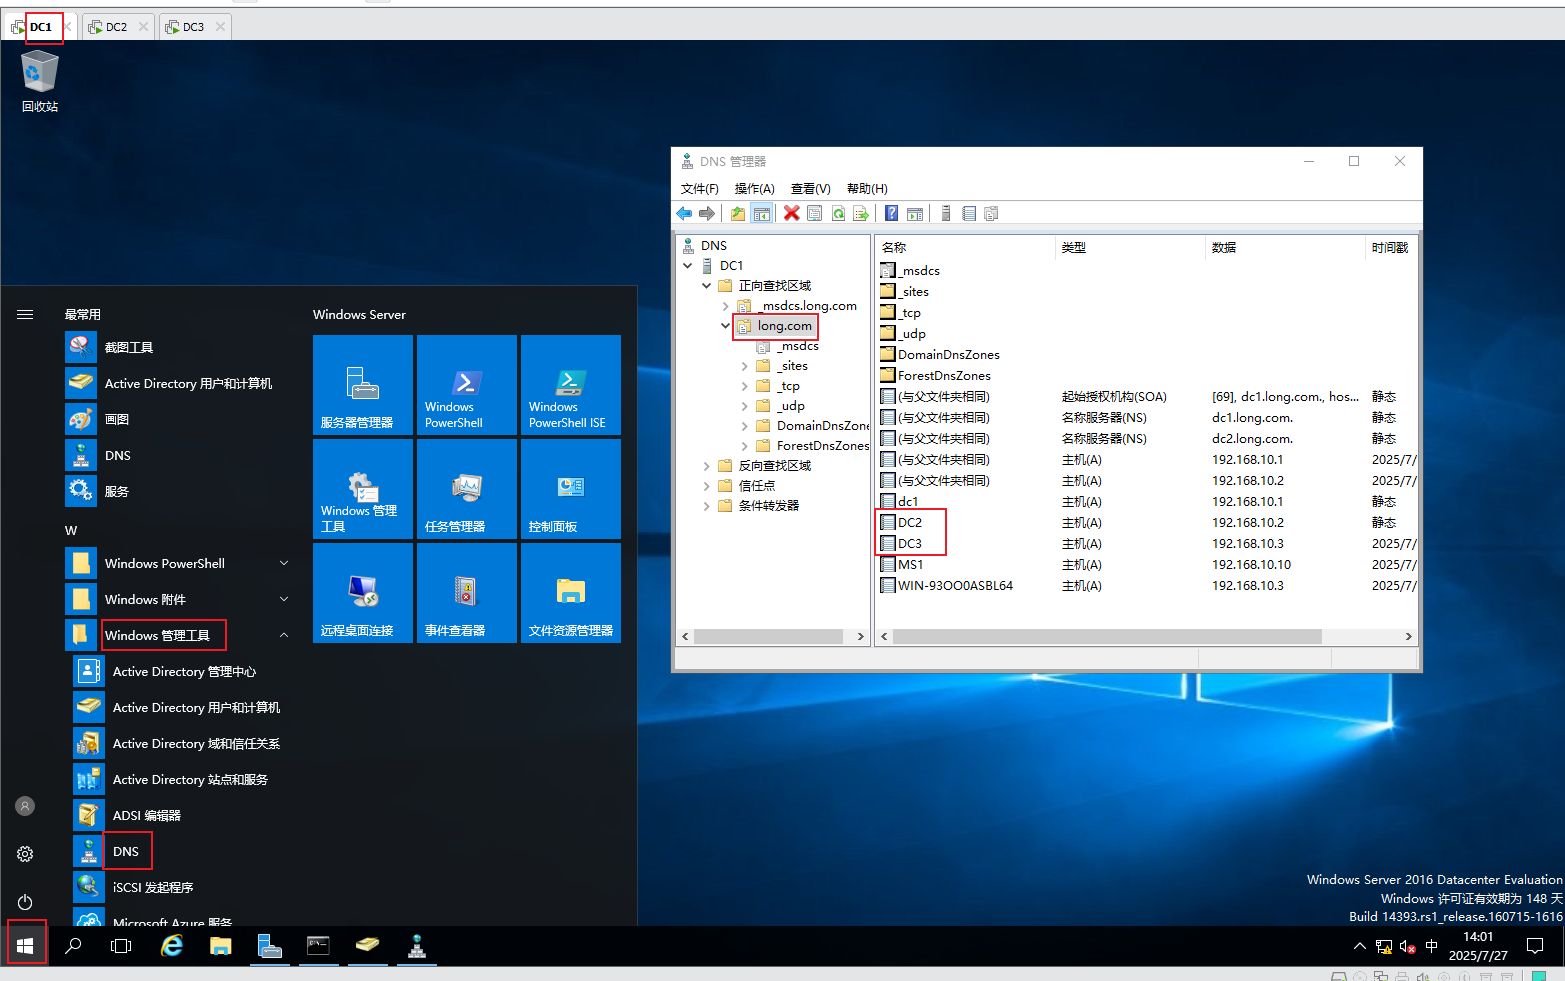Click Internet Explorer on the taskbar
This screenshot has width=1565, height=981.
coord(172,945)
